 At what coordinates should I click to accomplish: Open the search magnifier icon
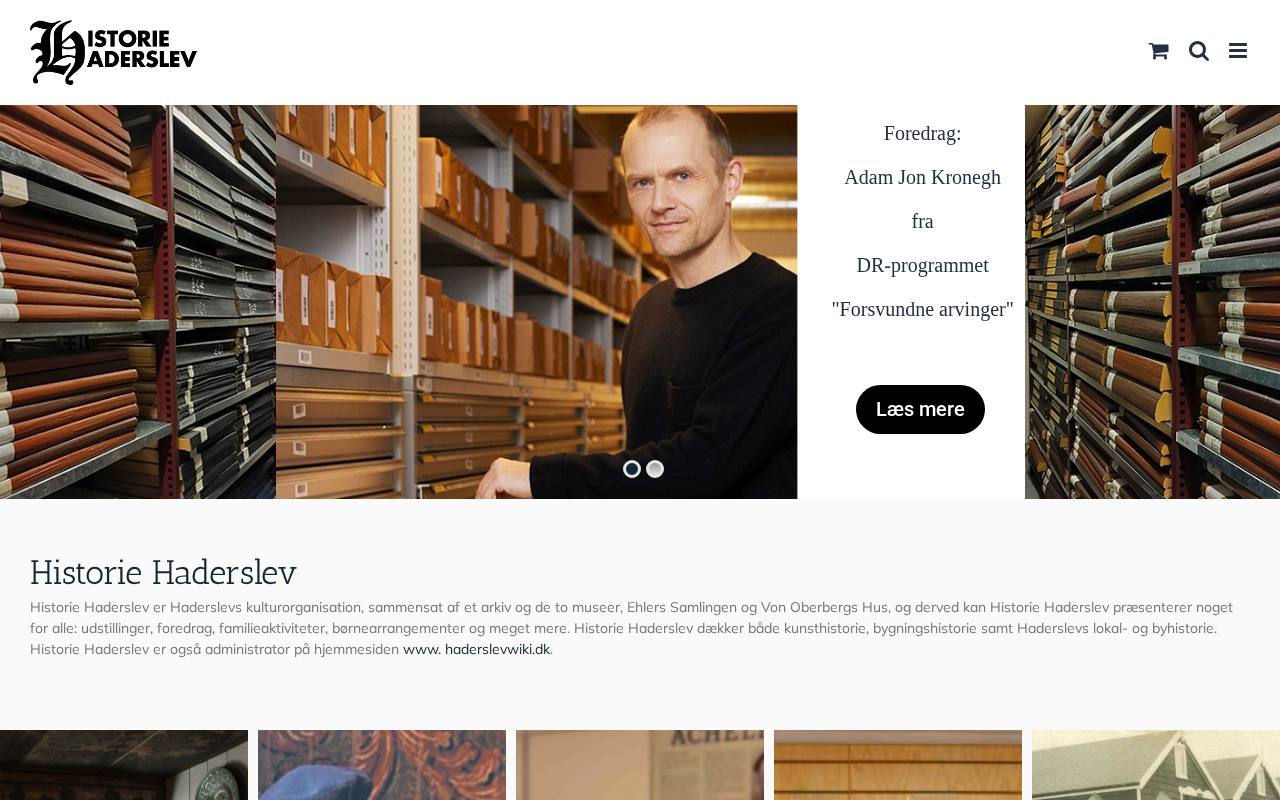[1199, 51]
